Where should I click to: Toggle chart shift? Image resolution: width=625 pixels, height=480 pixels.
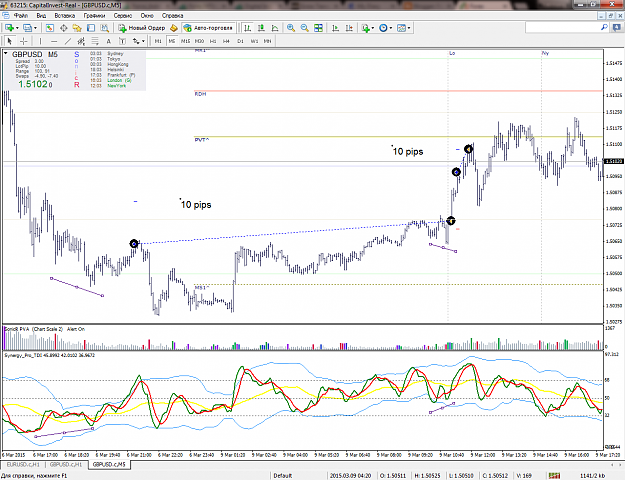click(x=349, y=28)
